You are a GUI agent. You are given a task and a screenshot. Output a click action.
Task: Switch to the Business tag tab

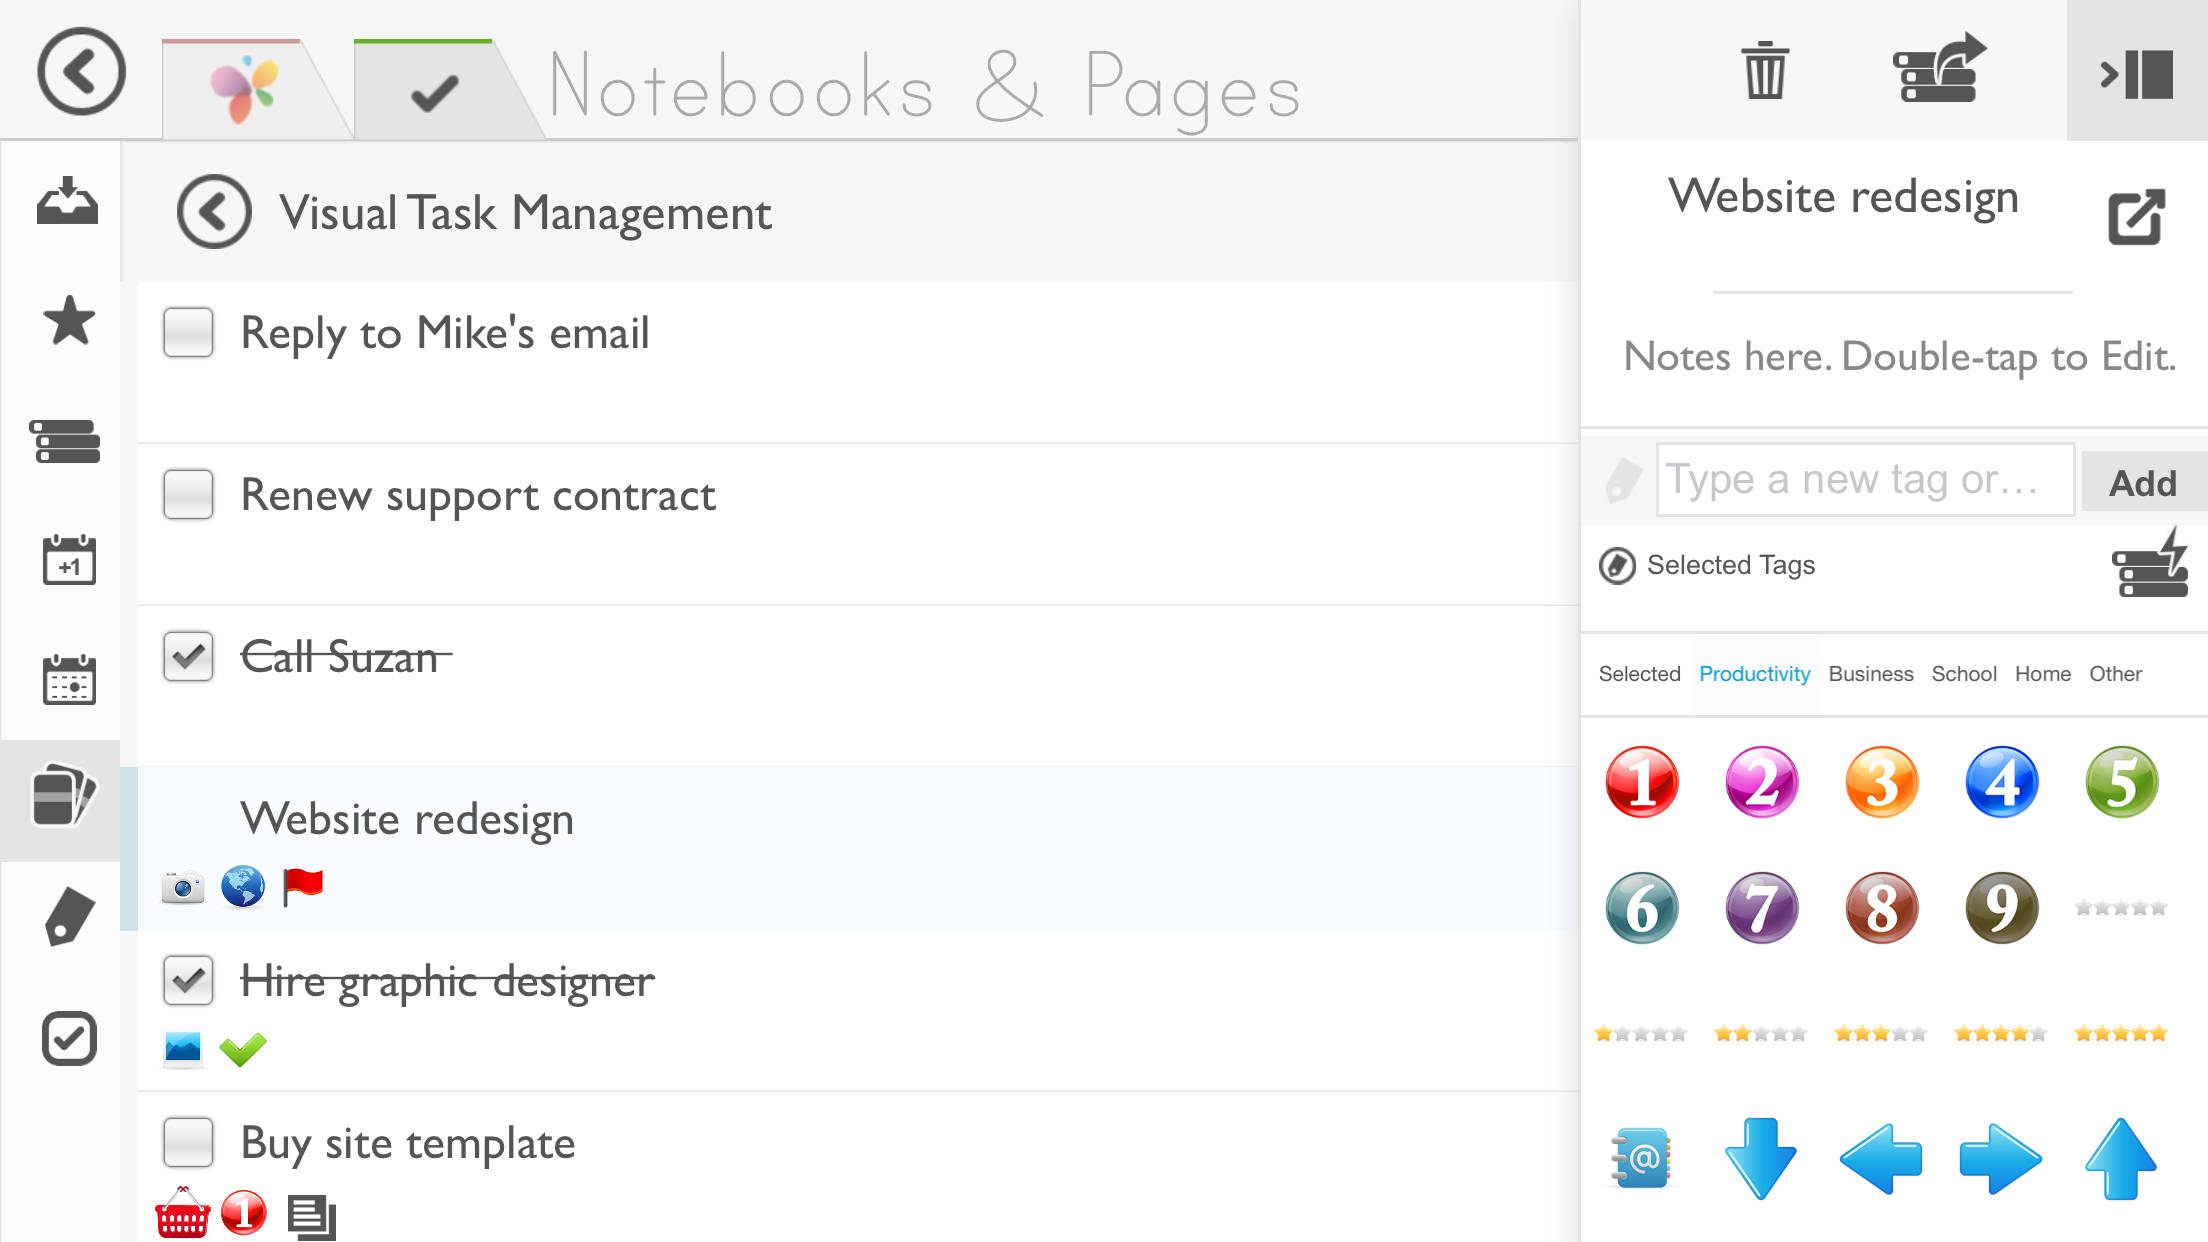click(1870, 674)
